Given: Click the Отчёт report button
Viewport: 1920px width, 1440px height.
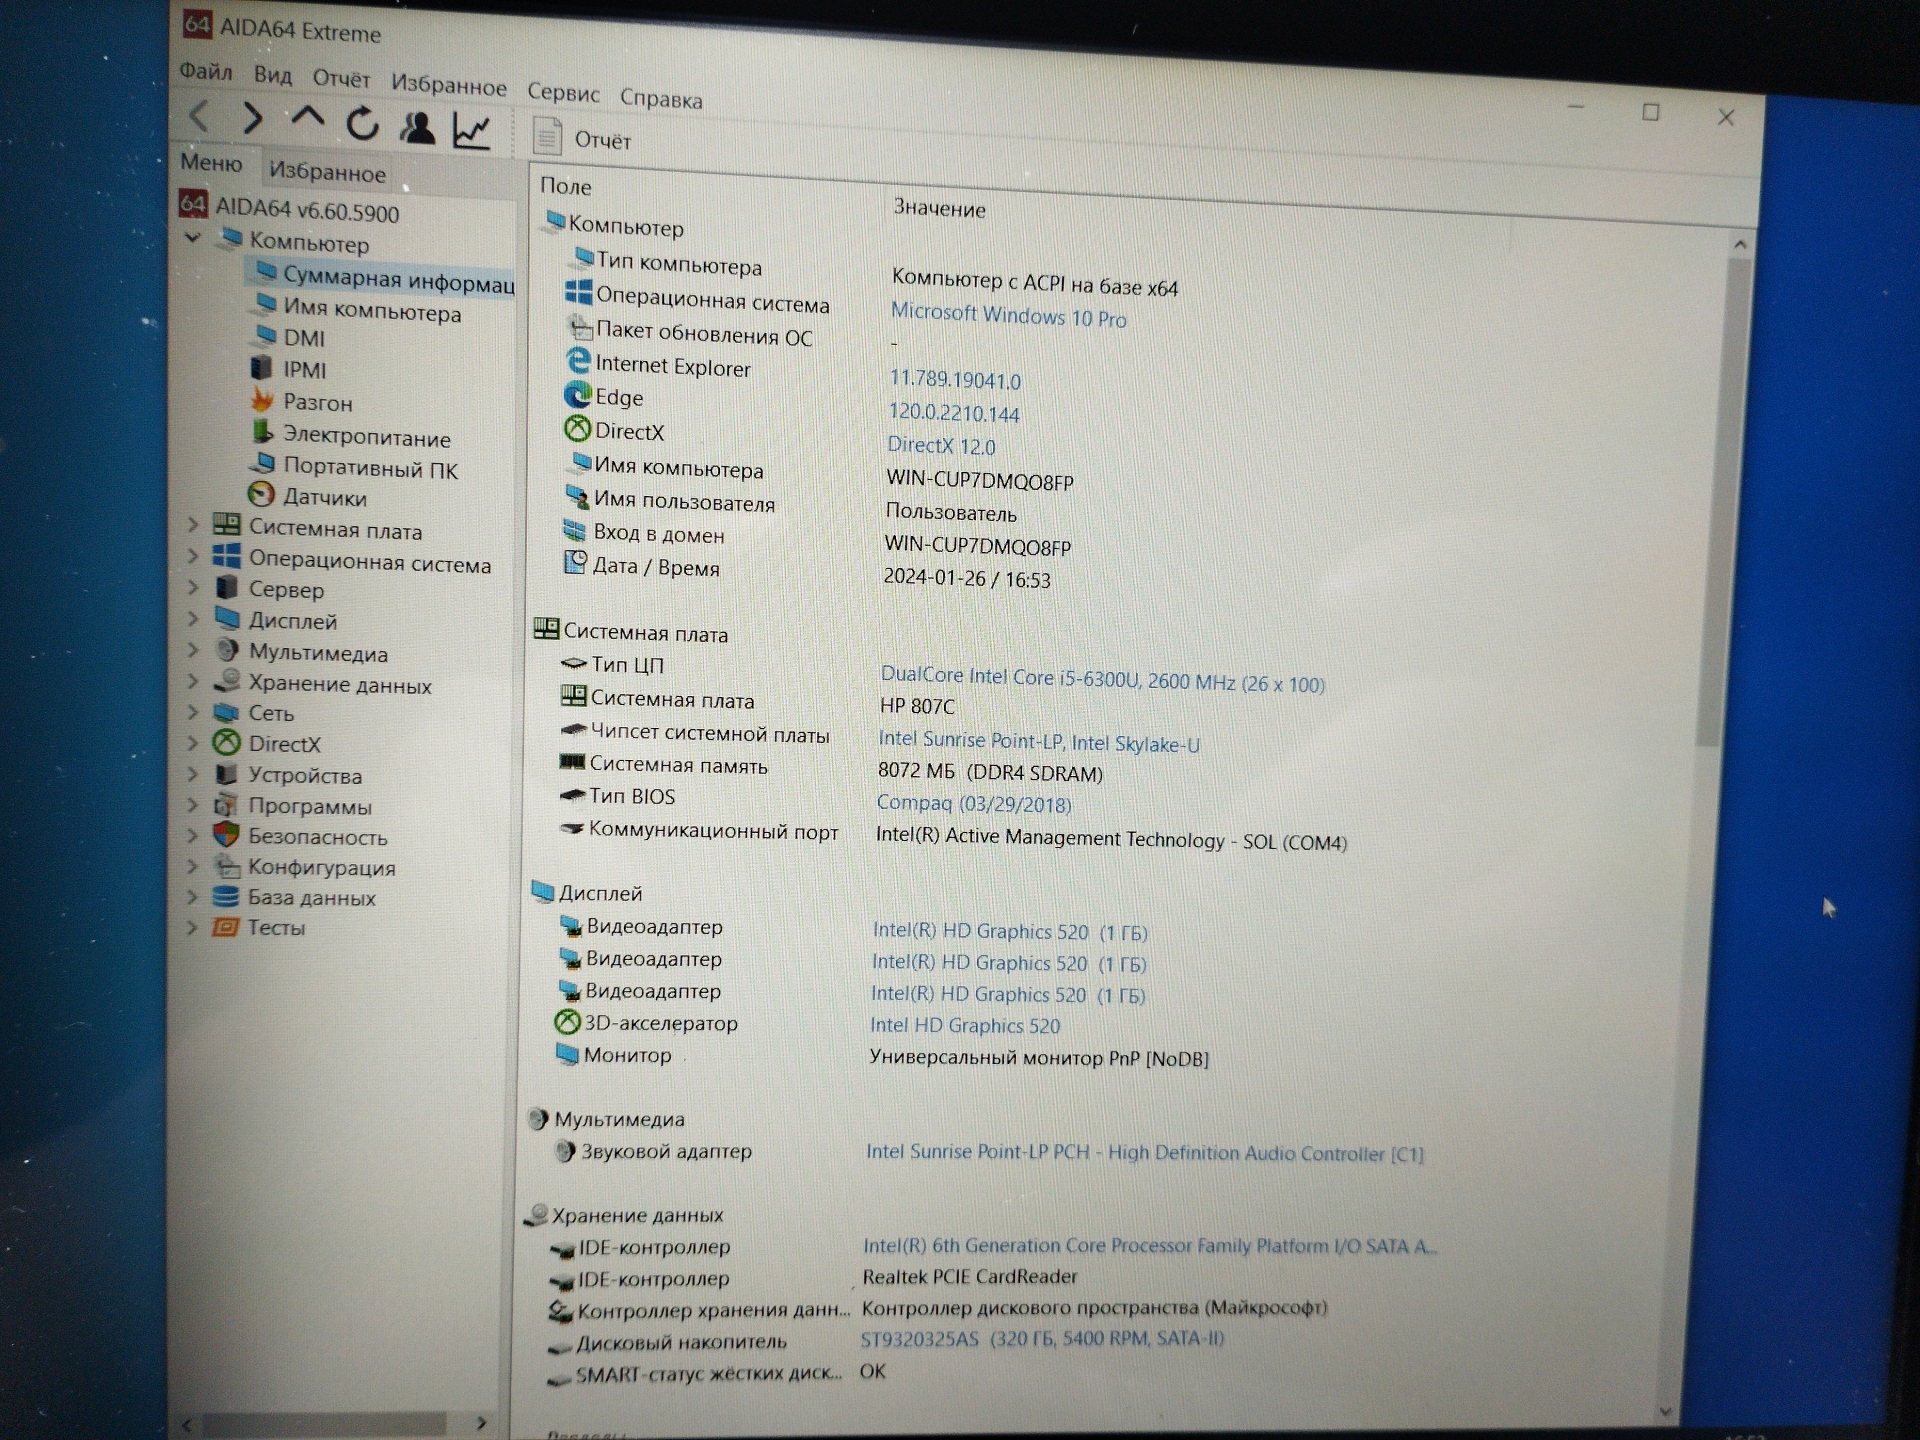Looking at the screenshot, I should 583,138.
